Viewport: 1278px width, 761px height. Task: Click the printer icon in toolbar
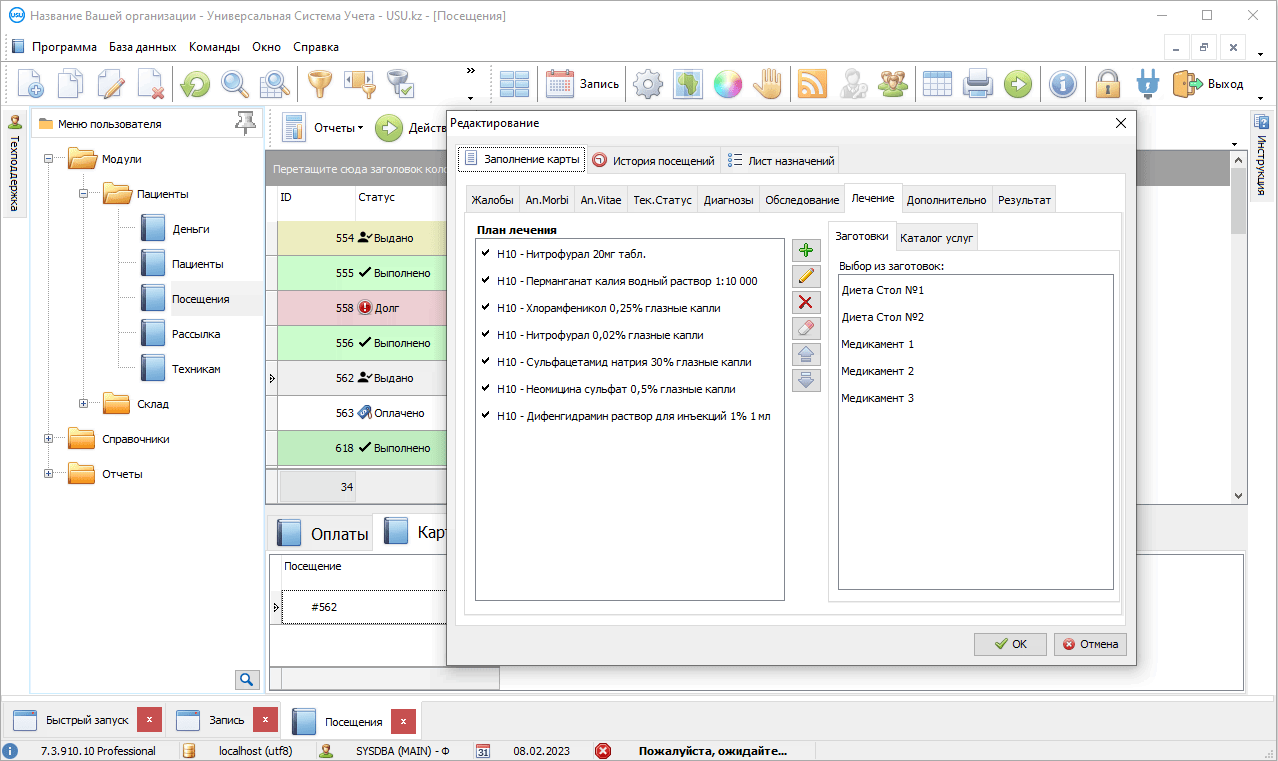click(977, 84)
